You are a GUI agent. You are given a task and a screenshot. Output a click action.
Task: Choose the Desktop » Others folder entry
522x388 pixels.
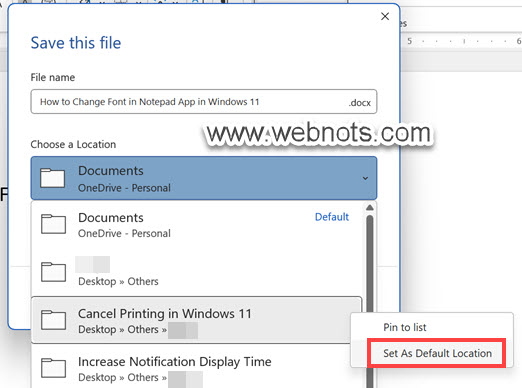pyautogui.click(x=197, y=272)
